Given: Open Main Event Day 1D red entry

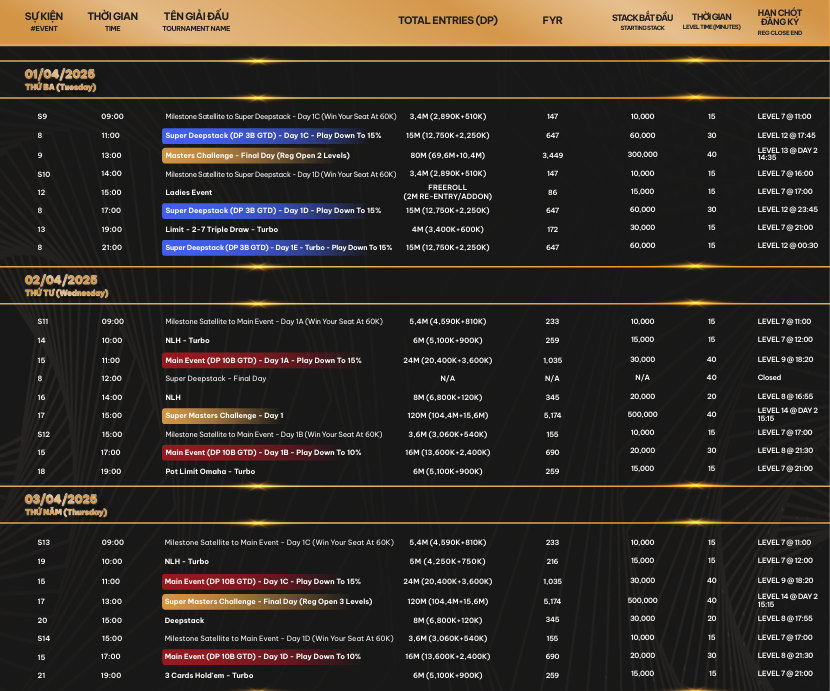Looking at the screenshot, I should pyautogui.click(x=263, y=657).
